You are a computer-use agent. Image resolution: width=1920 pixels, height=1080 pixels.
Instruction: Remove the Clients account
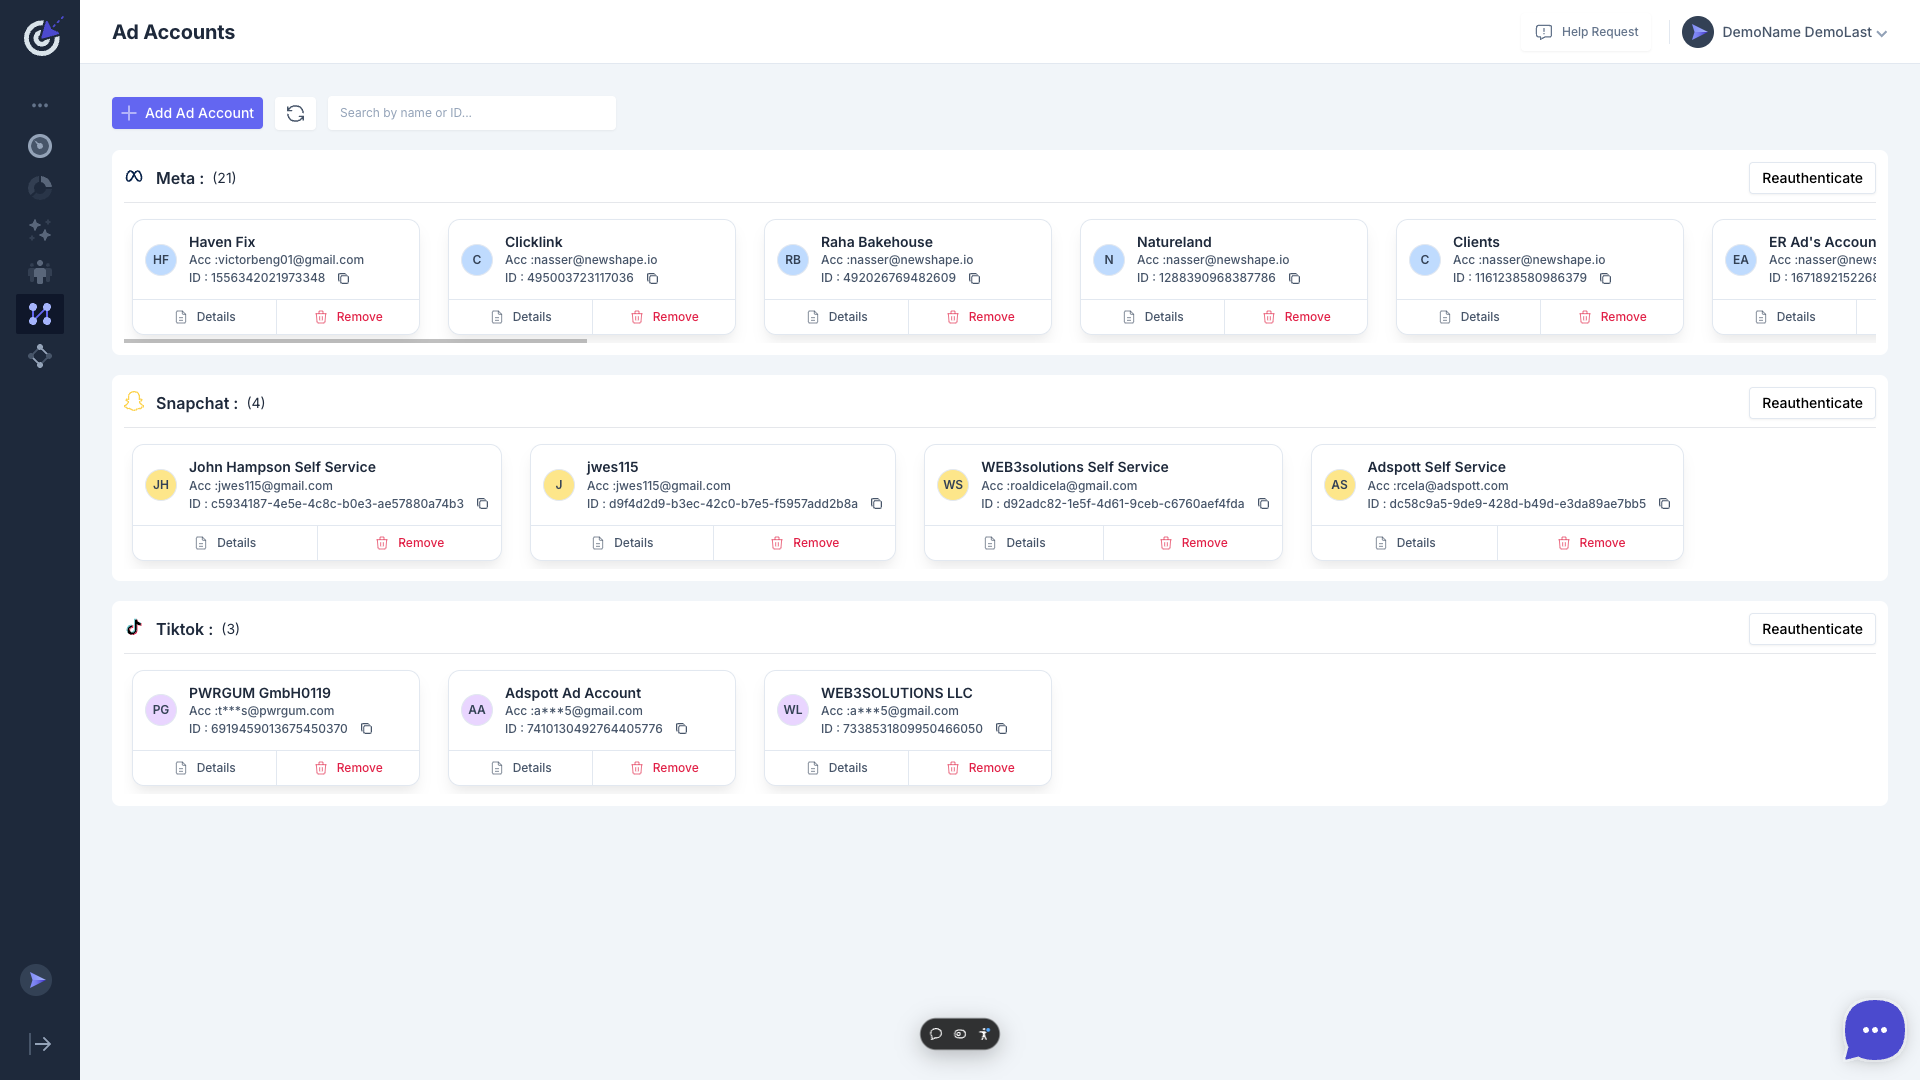click(1612, 317)
